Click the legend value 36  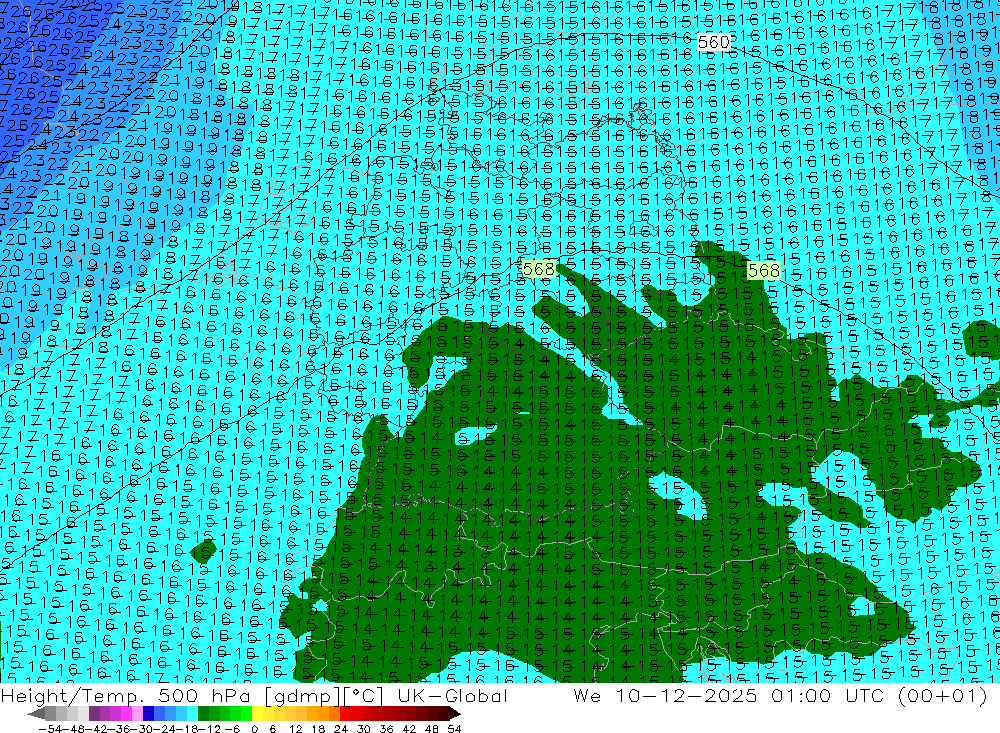tap(386, 729)
